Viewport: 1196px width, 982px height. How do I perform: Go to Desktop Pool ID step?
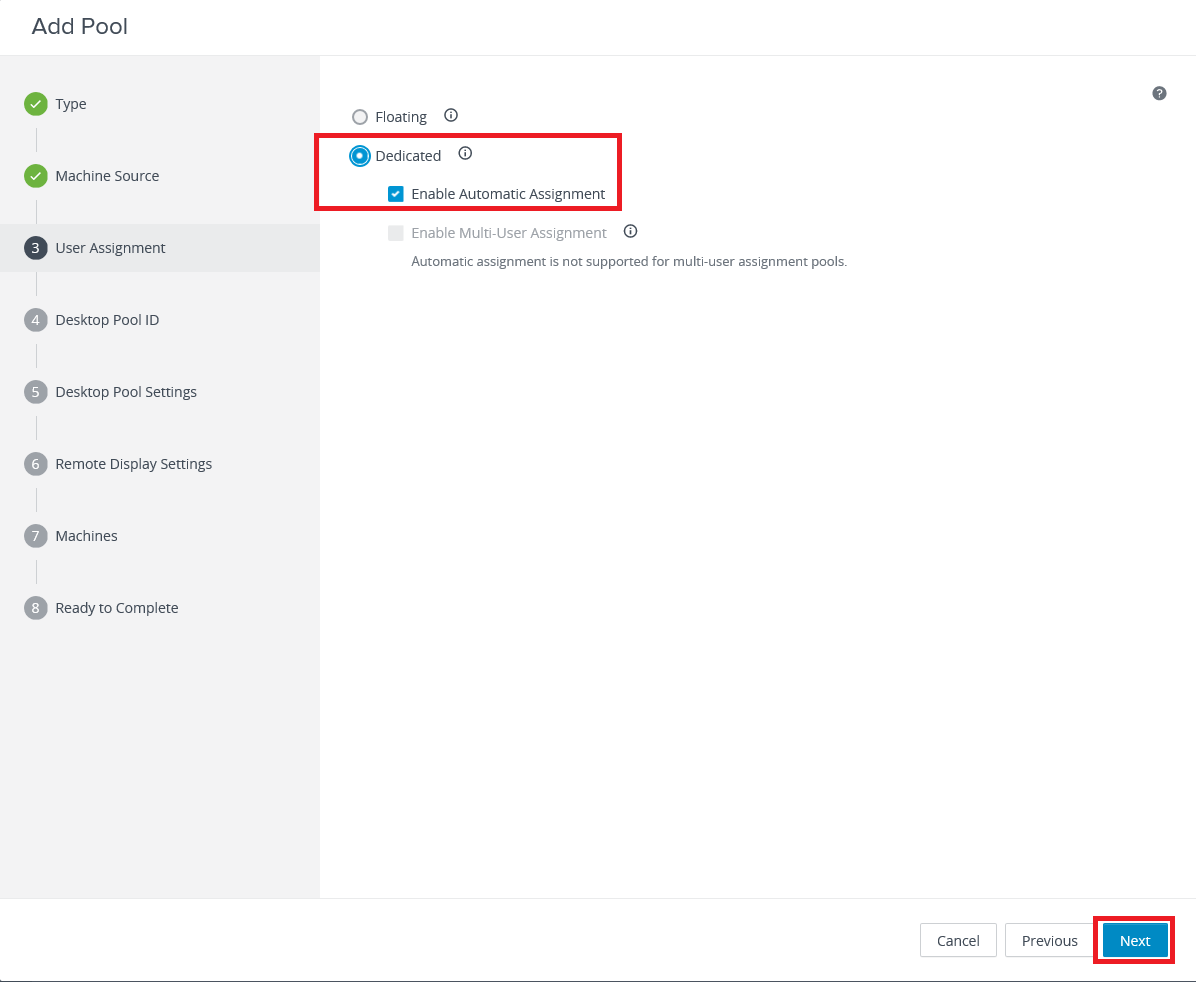click(107, 320)
